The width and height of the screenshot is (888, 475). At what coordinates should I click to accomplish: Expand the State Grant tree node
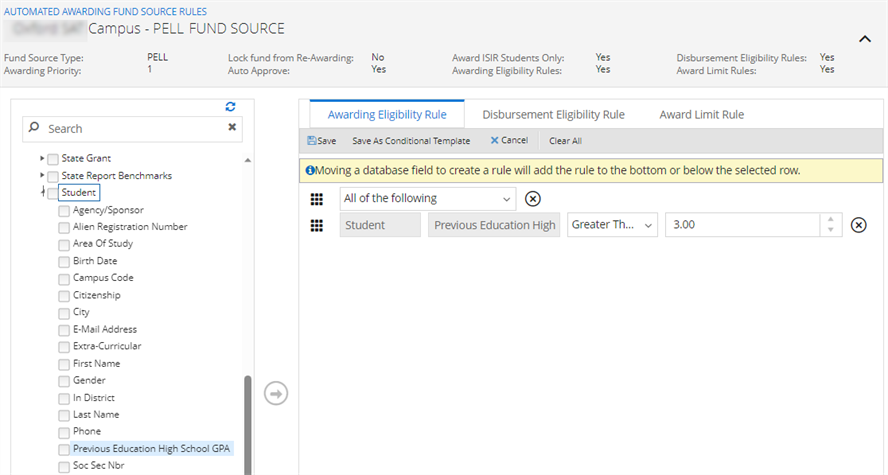42,158
